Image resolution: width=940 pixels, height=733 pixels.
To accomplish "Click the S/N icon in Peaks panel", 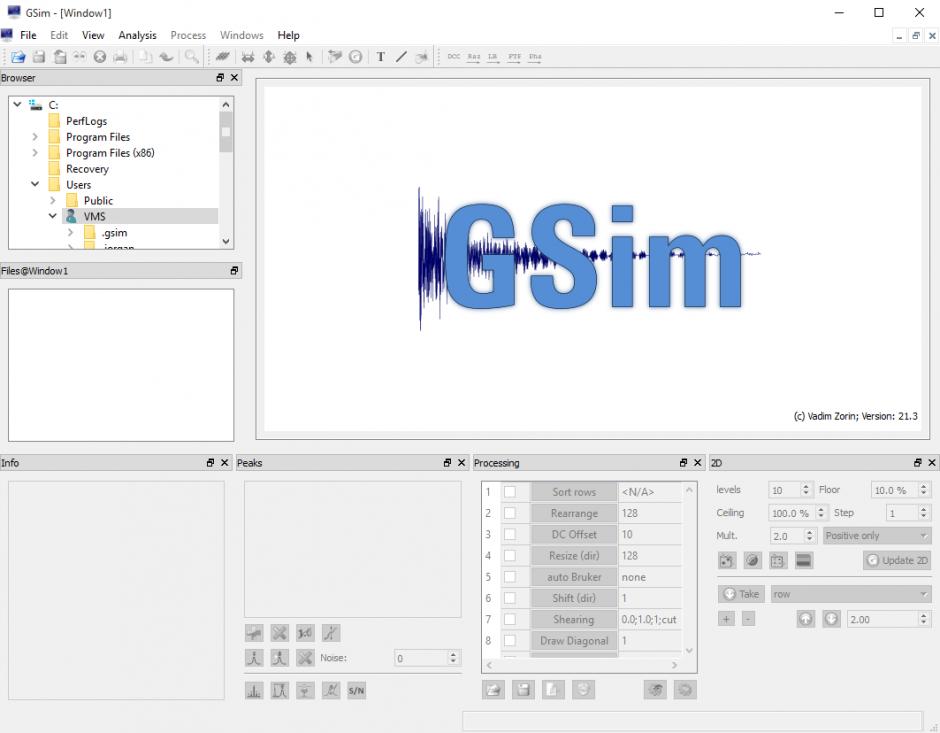I will [356, 690].
